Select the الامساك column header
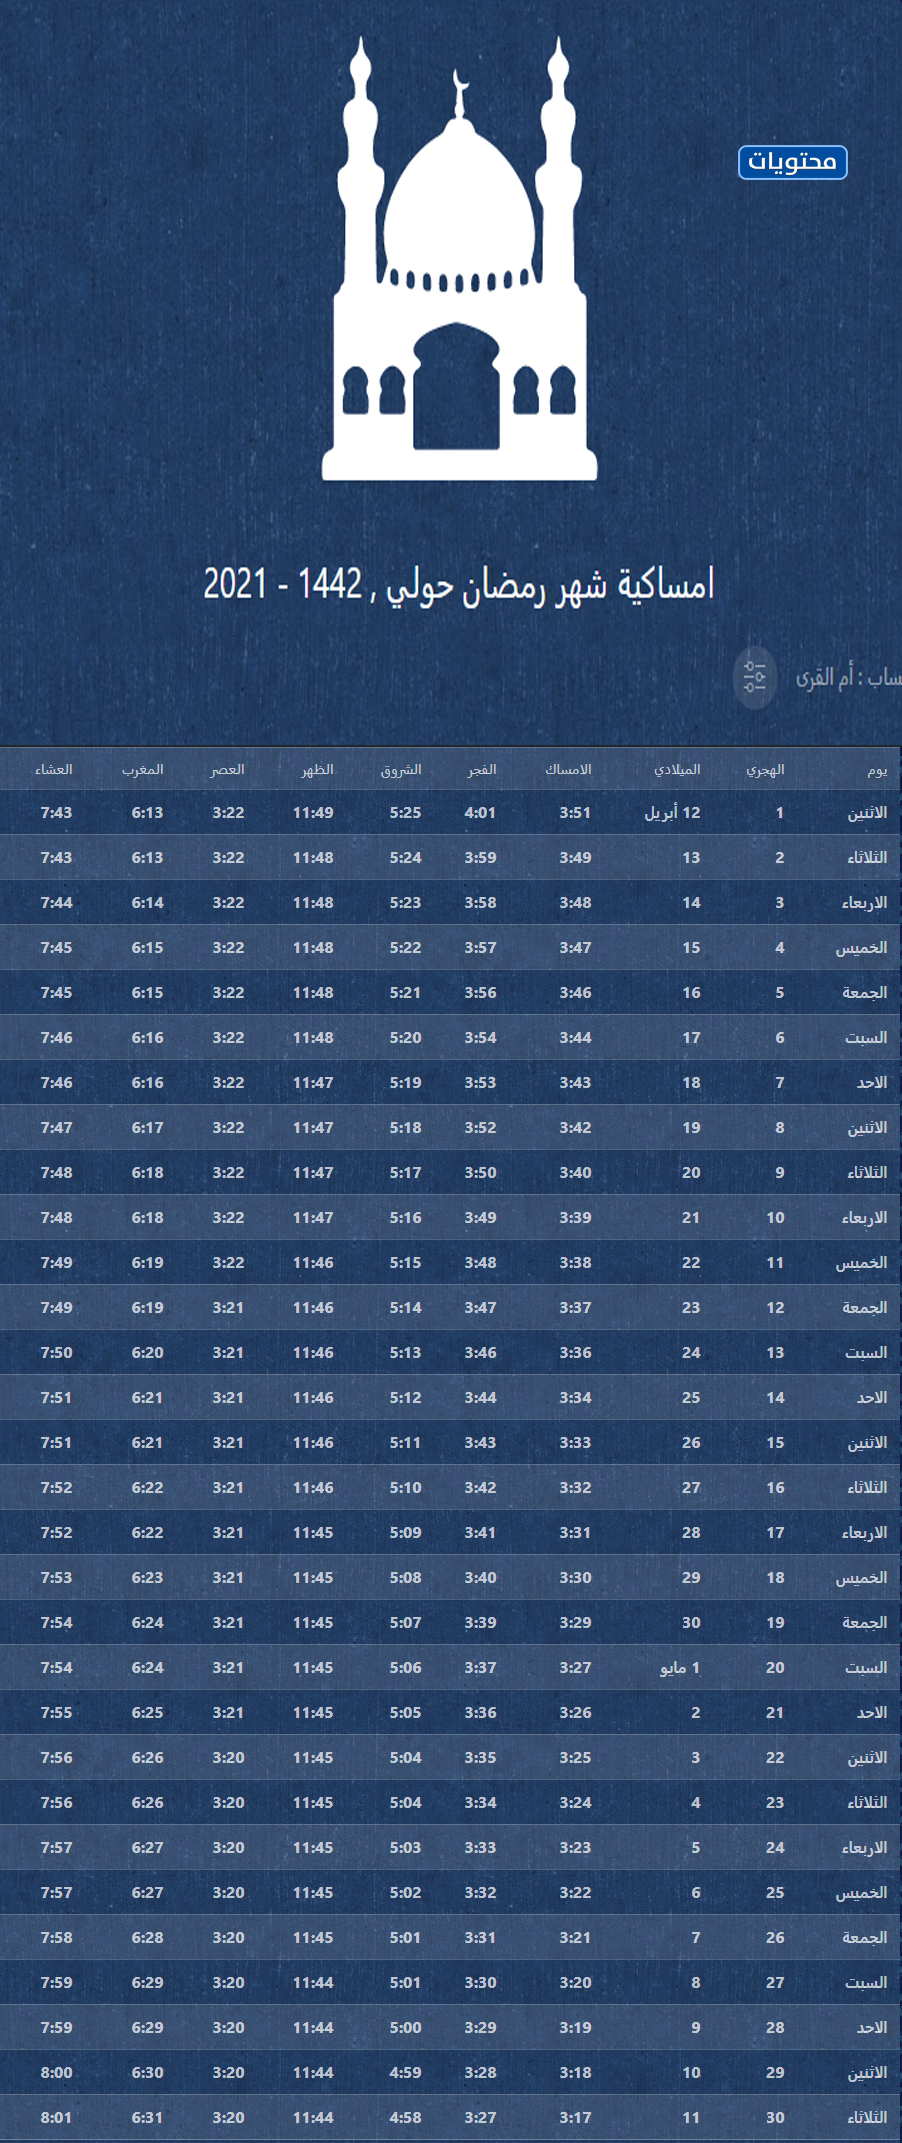This screenshot has height=2143, width=902. (568, 769)
